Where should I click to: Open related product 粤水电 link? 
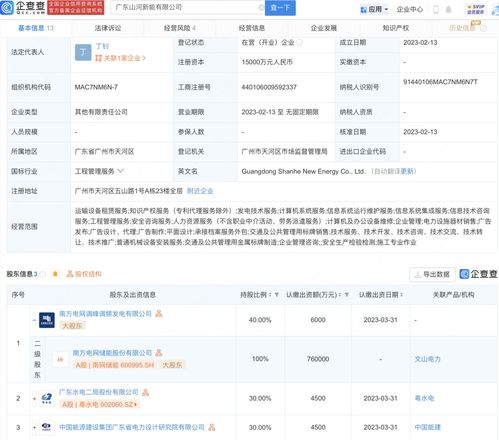(424, 398)
